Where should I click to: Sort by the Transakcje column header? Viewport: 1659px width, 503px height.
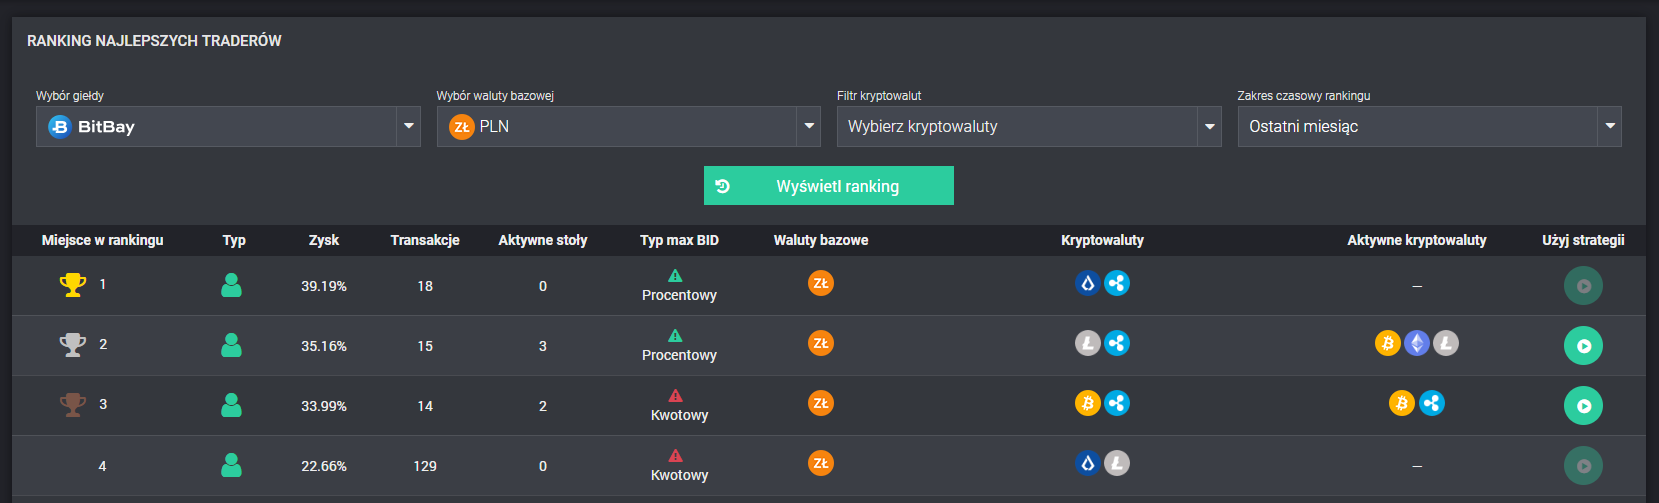(x=425, y=240)
